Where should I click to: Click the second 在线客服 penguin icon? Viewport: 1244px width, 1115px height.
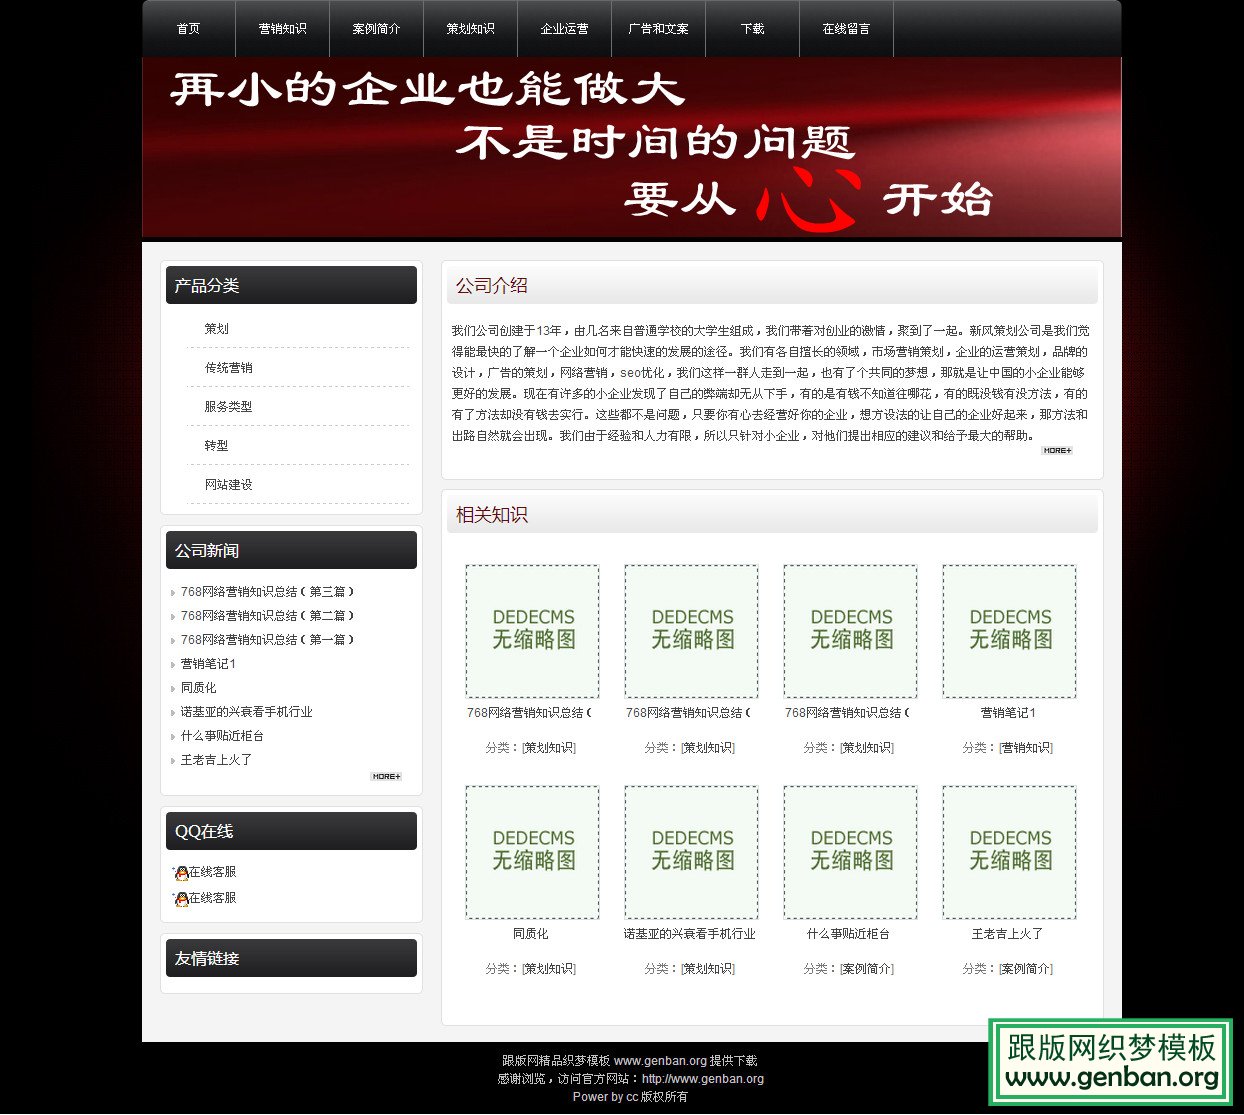click(x=180, y=897)
